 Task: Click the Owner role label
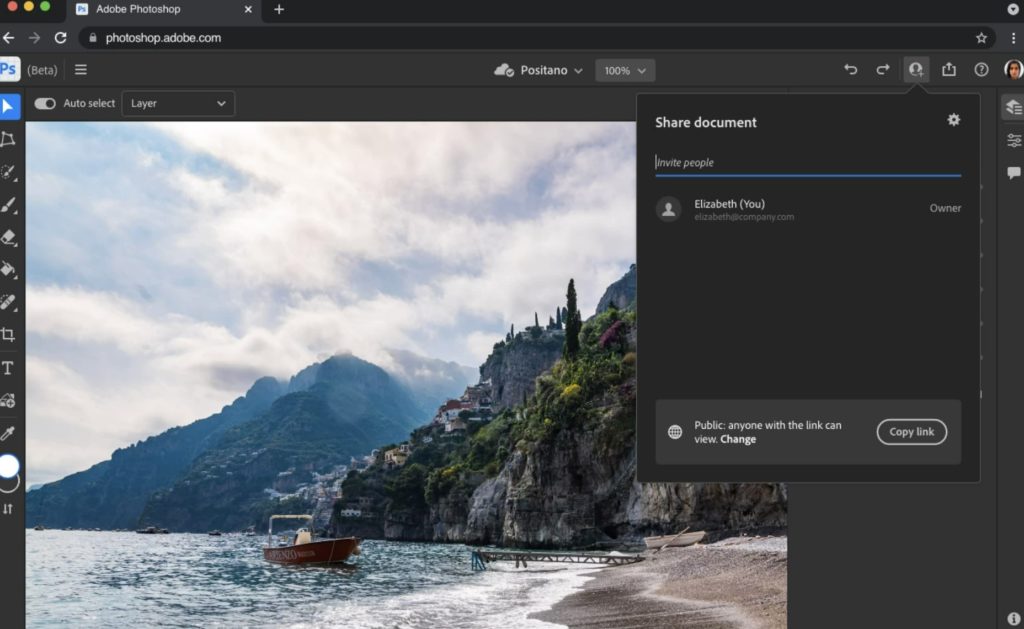click(x=945, y=208)
